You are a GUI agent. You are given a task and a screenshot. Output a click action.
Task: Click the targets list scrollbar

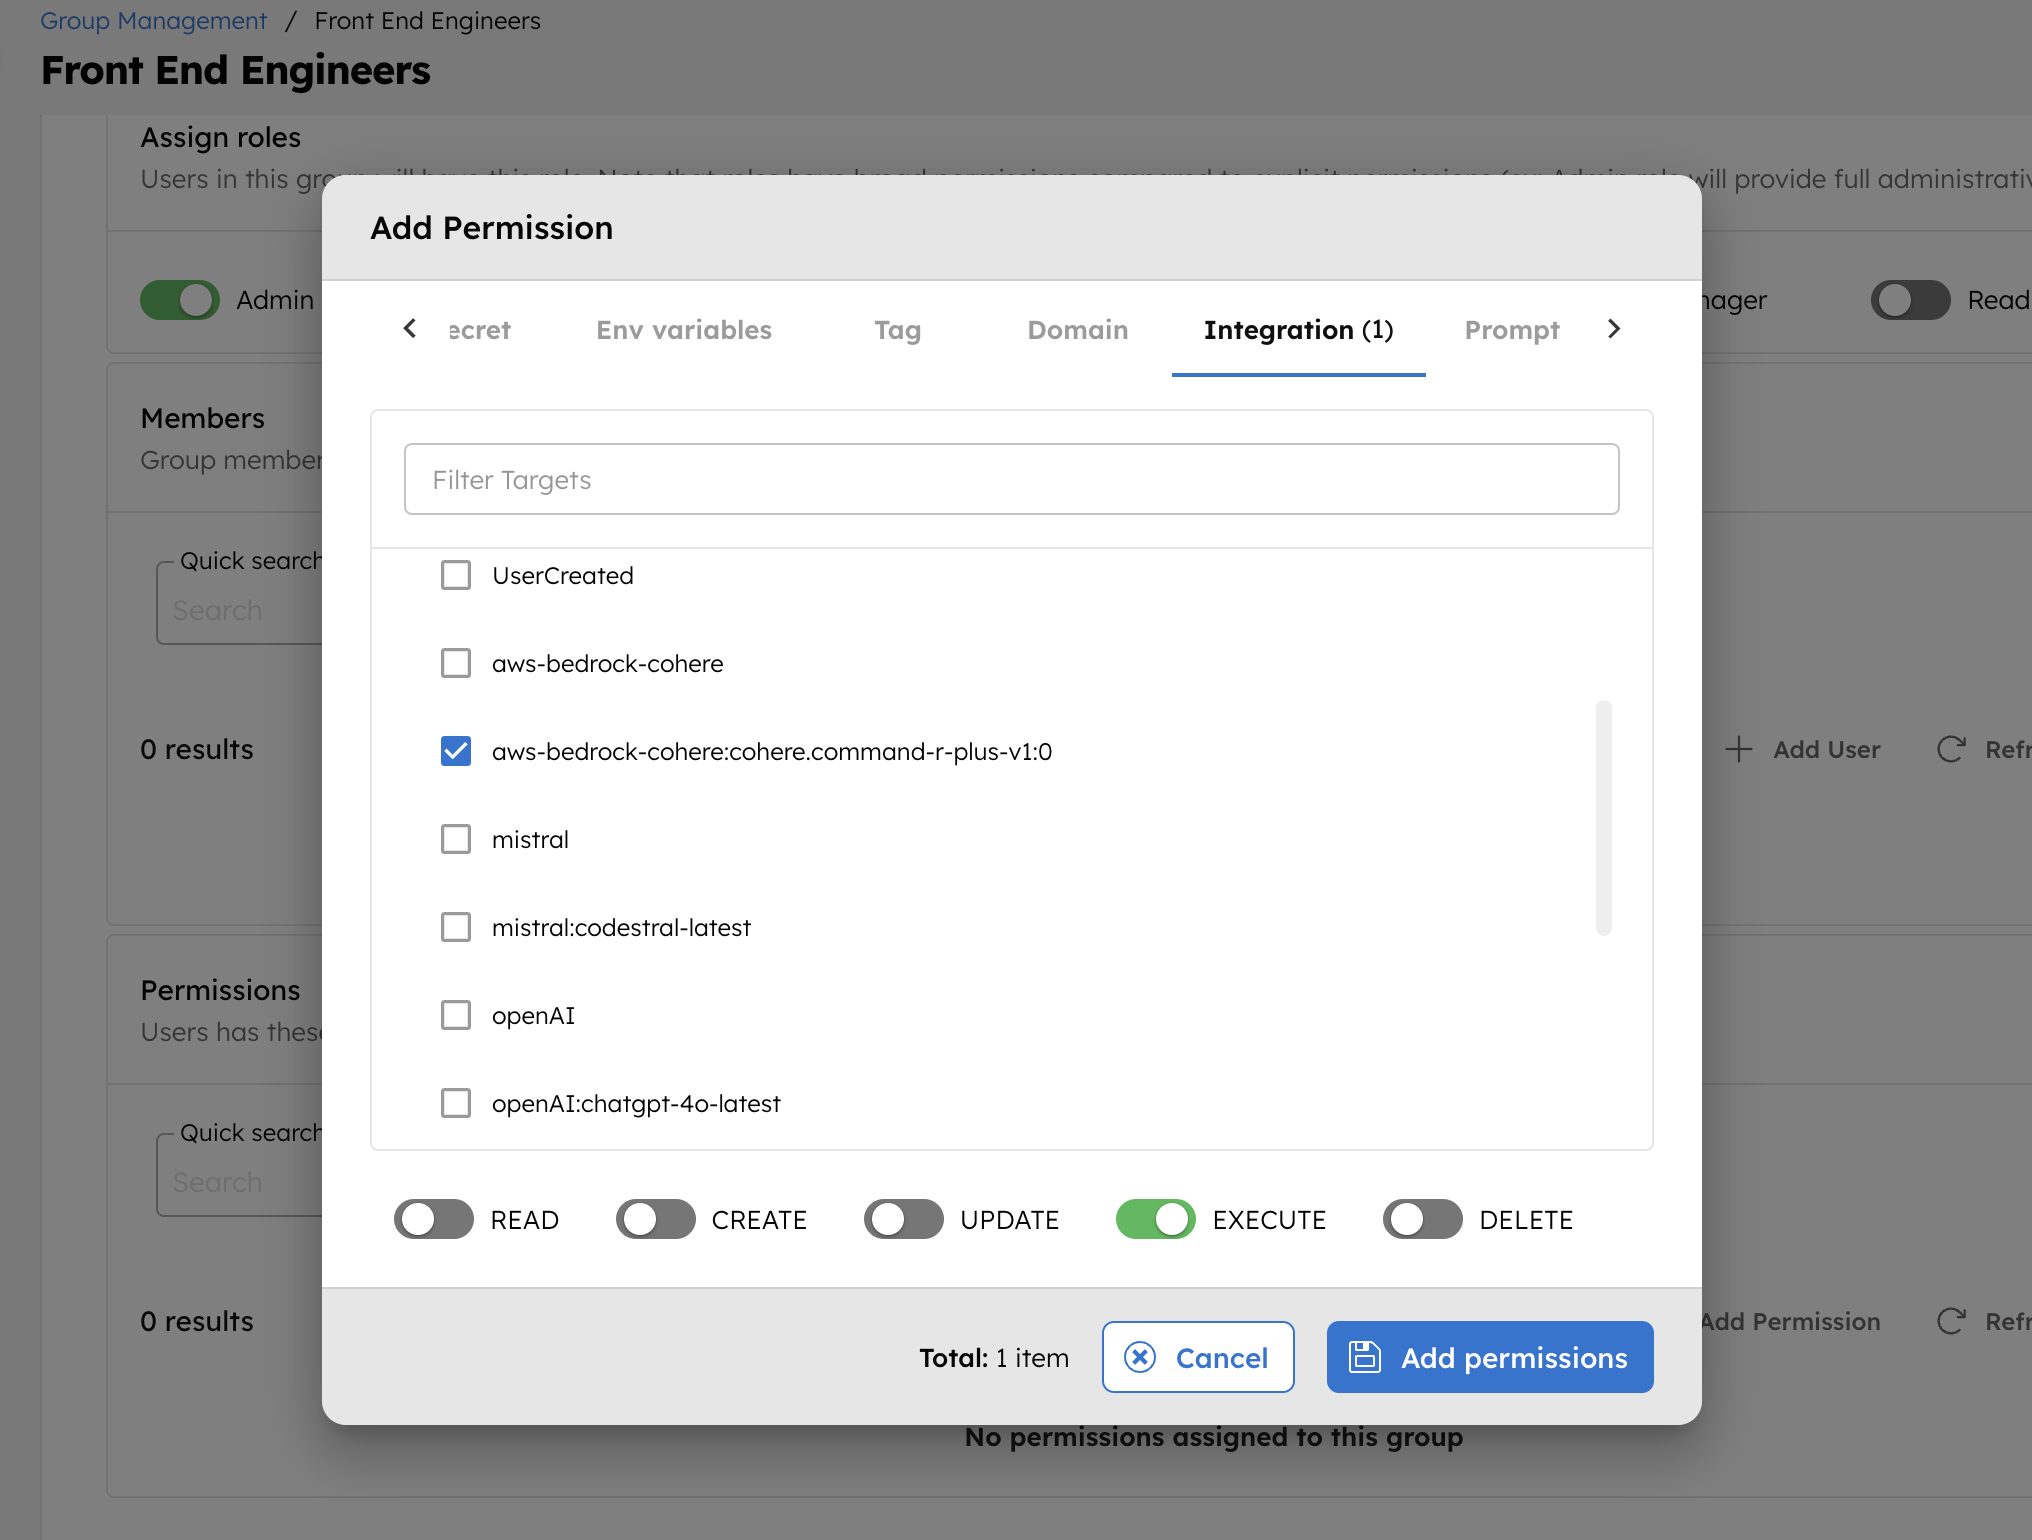click(x=1604, y=817)
